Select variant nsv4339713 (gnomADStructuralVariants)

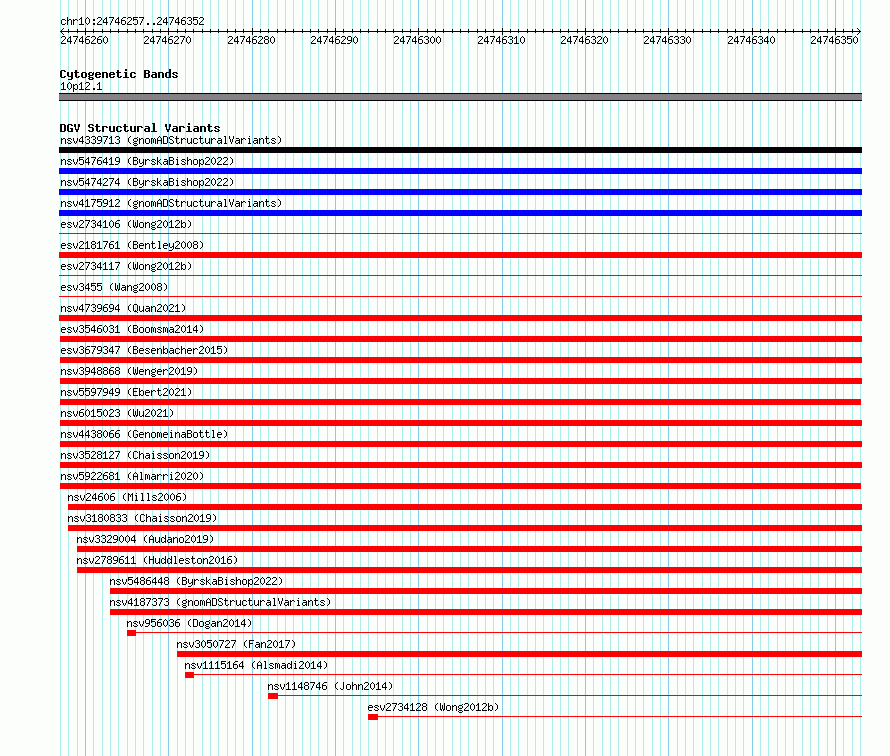coord(171,140)
